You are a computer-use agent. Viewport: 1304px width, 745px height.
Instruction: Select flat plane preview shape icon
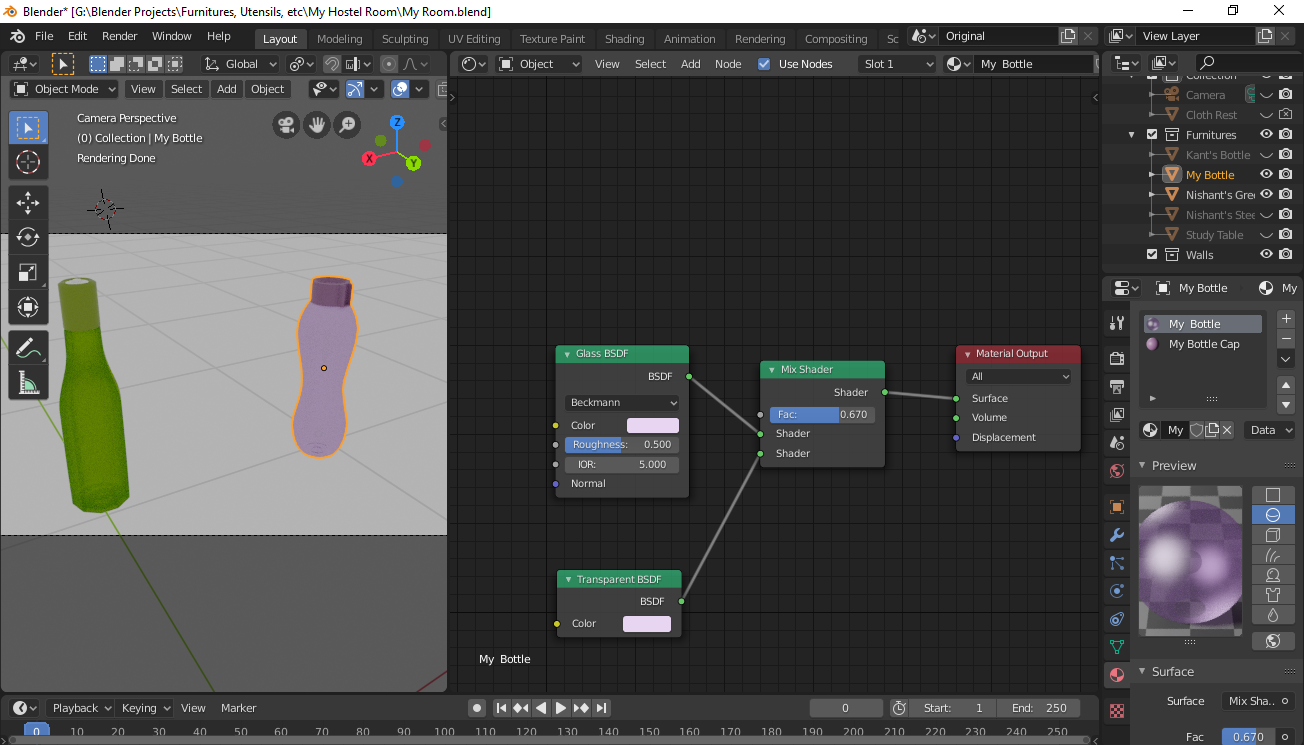click(x=1273, y=495)
